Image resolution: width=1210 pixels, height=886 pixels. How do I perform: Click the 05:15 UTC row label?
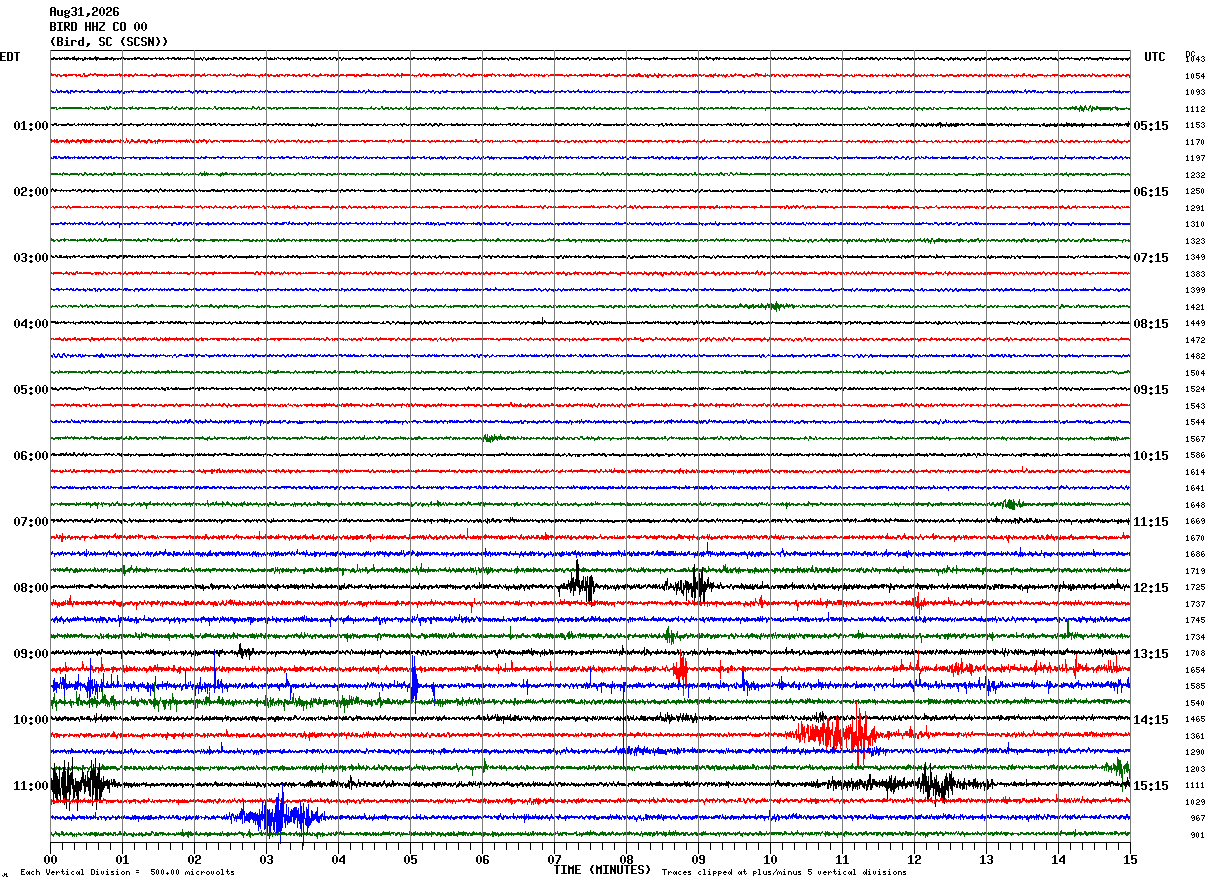(x=1151, y=126)
